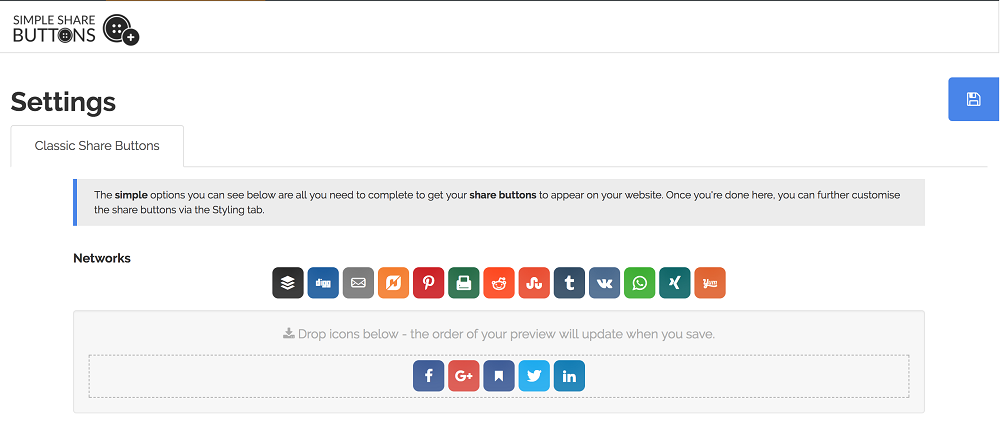Click the Tumblr network icon
Image resolution: width=1000 pixels, height=427 pixels.
[570, 283]
